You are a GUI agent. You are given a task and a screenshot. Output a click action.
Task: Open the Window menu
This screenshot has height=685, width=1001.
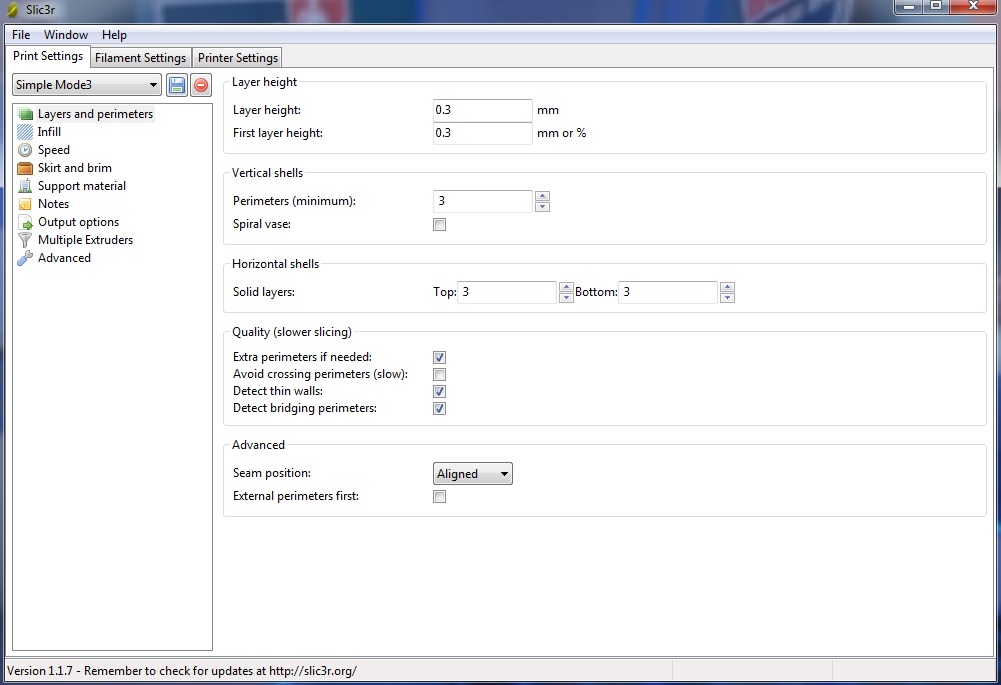point(66,35)
